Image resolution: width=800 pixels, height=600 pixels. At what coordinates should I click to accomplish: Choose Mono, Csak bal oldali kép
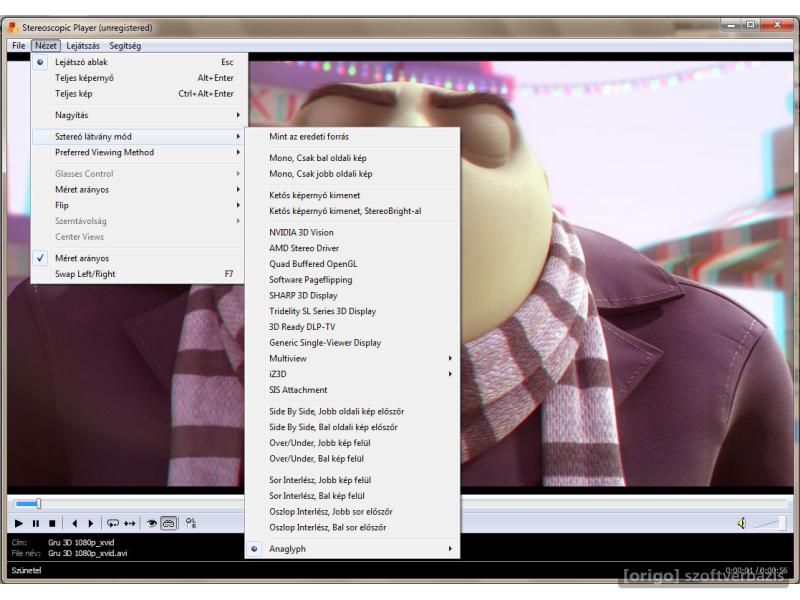click(352, 158)
